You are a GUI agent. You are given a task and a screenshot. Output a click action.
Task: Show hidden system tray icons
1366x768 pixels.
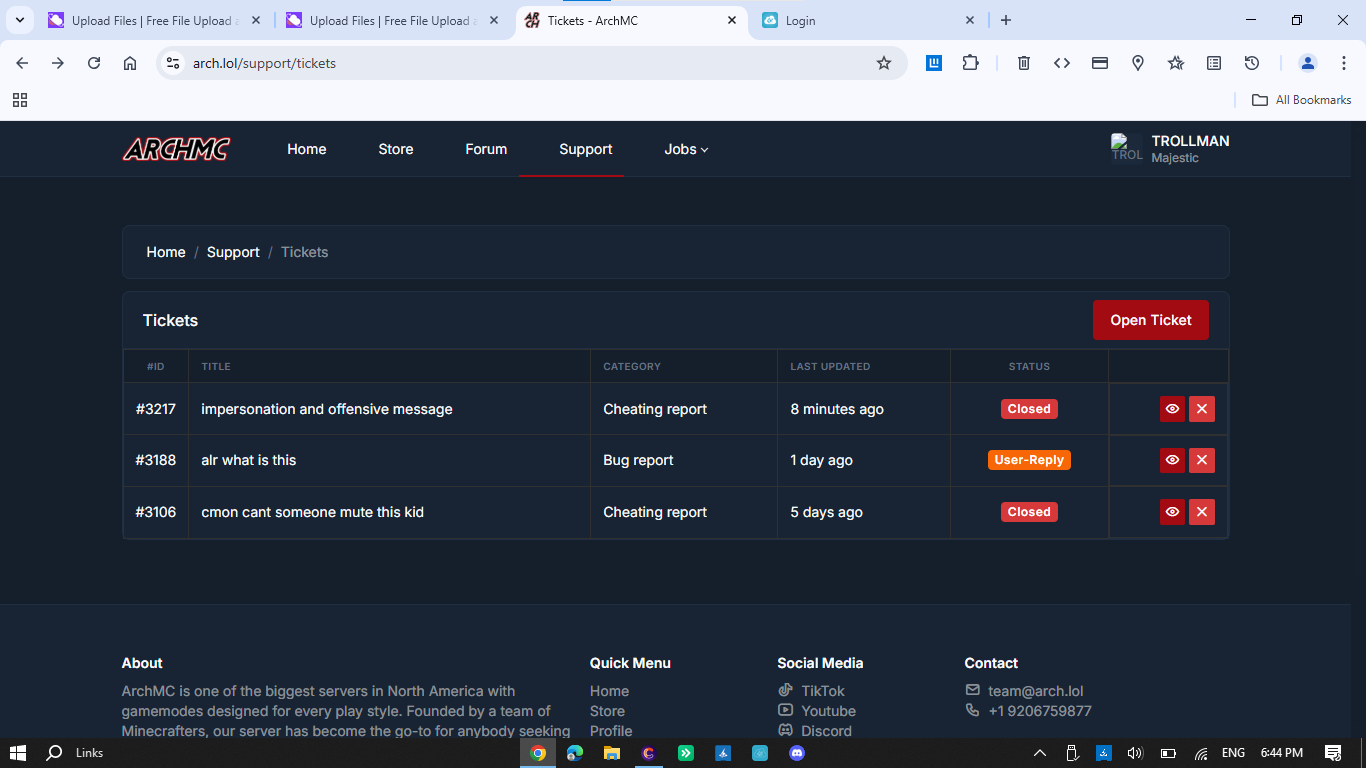pyautogui.click(x=1040, y=753)
